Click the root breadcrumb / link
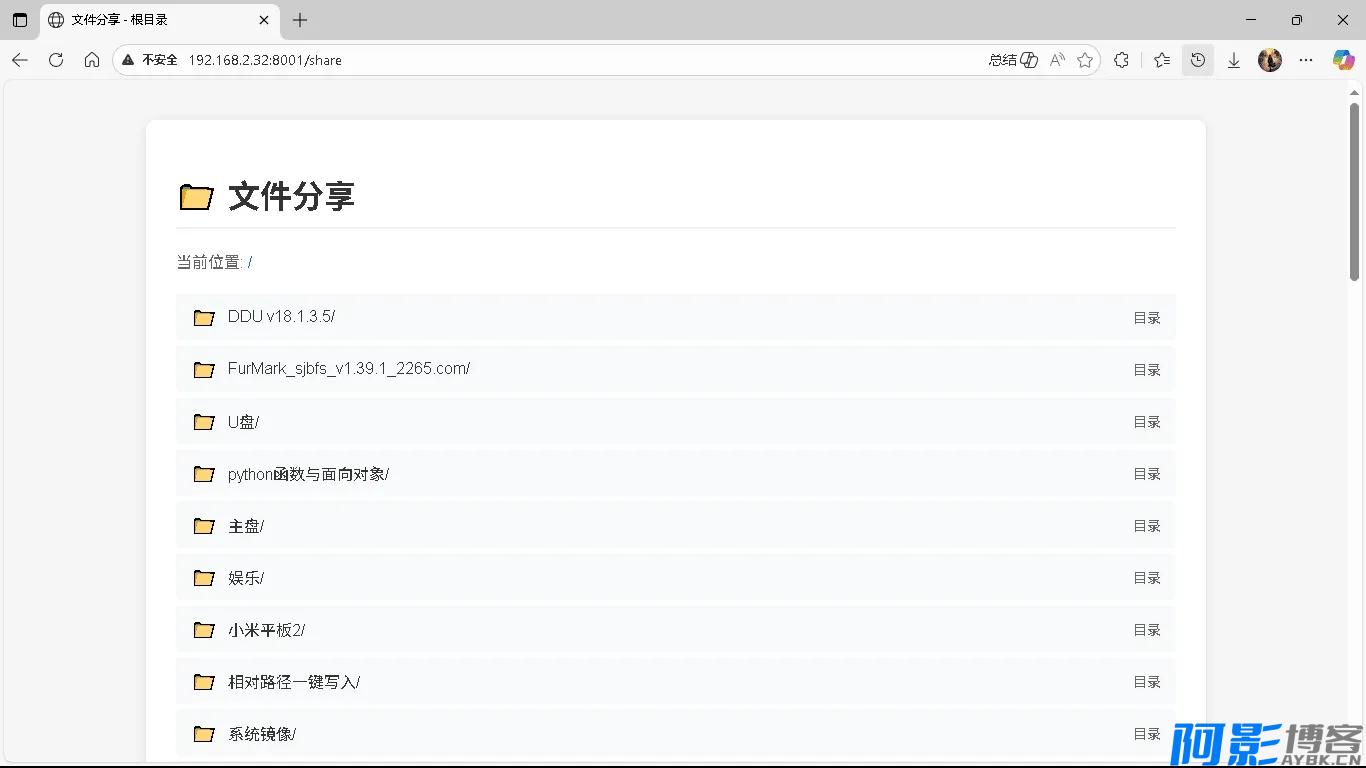Viewport: 1366px width, 768px height. 250,262
